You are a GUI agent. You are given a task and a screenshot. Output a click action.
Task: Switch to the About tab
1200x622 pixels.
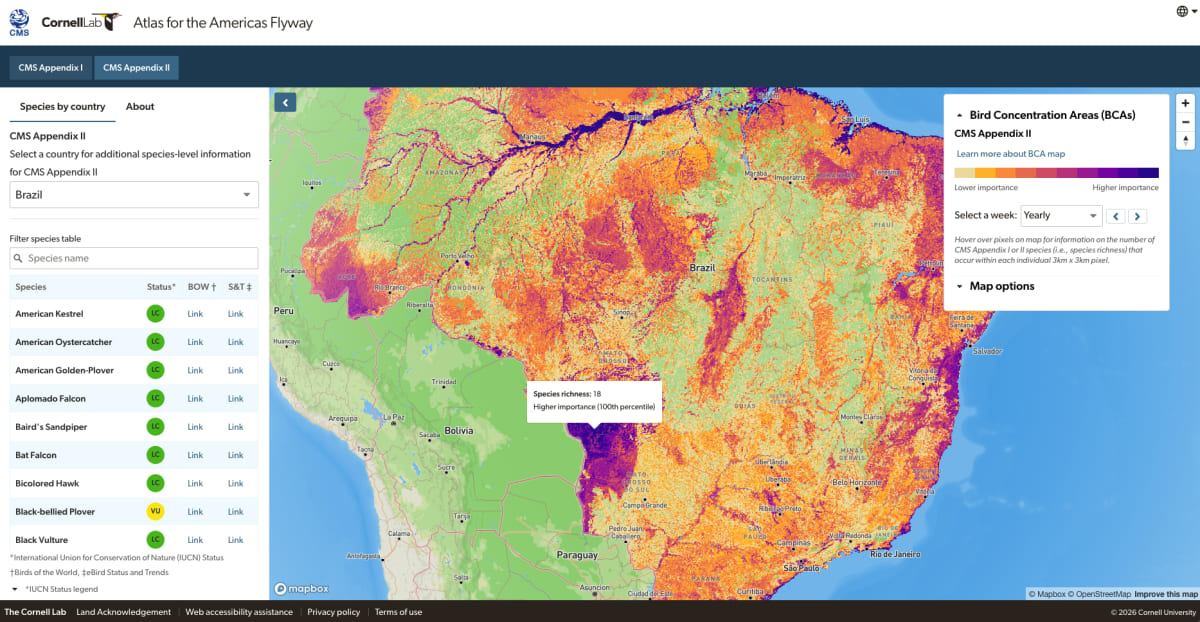click(140, 106)
